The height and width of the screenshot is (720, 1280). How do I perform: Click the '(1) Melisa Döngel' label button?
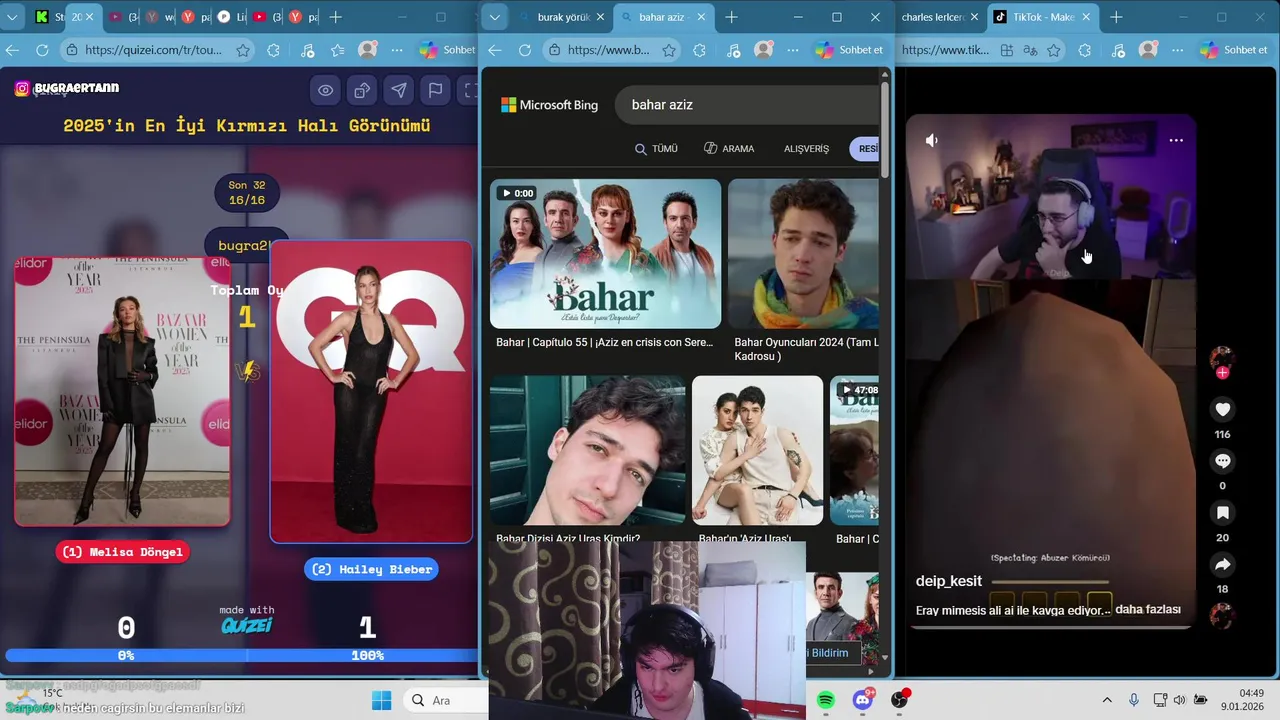123,552
